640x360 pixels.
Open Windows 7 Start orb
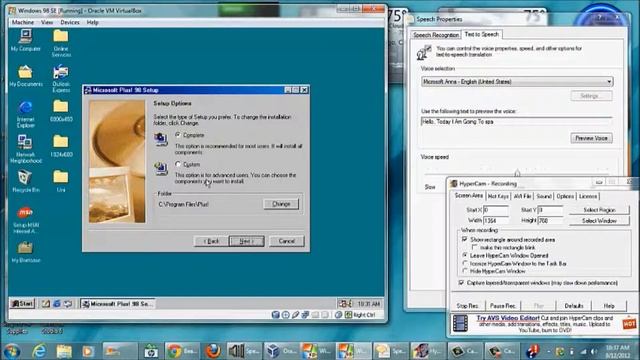click(x=12, y=351)
